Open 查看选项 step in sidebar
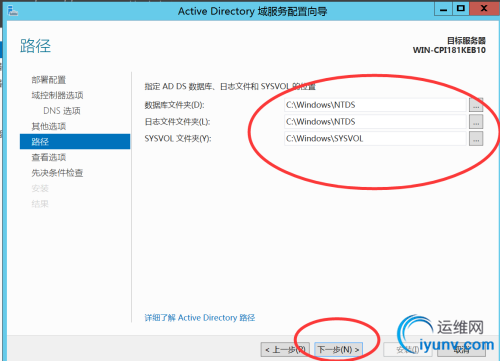Viewport: 500px width, 361px height. click(49, 157)
